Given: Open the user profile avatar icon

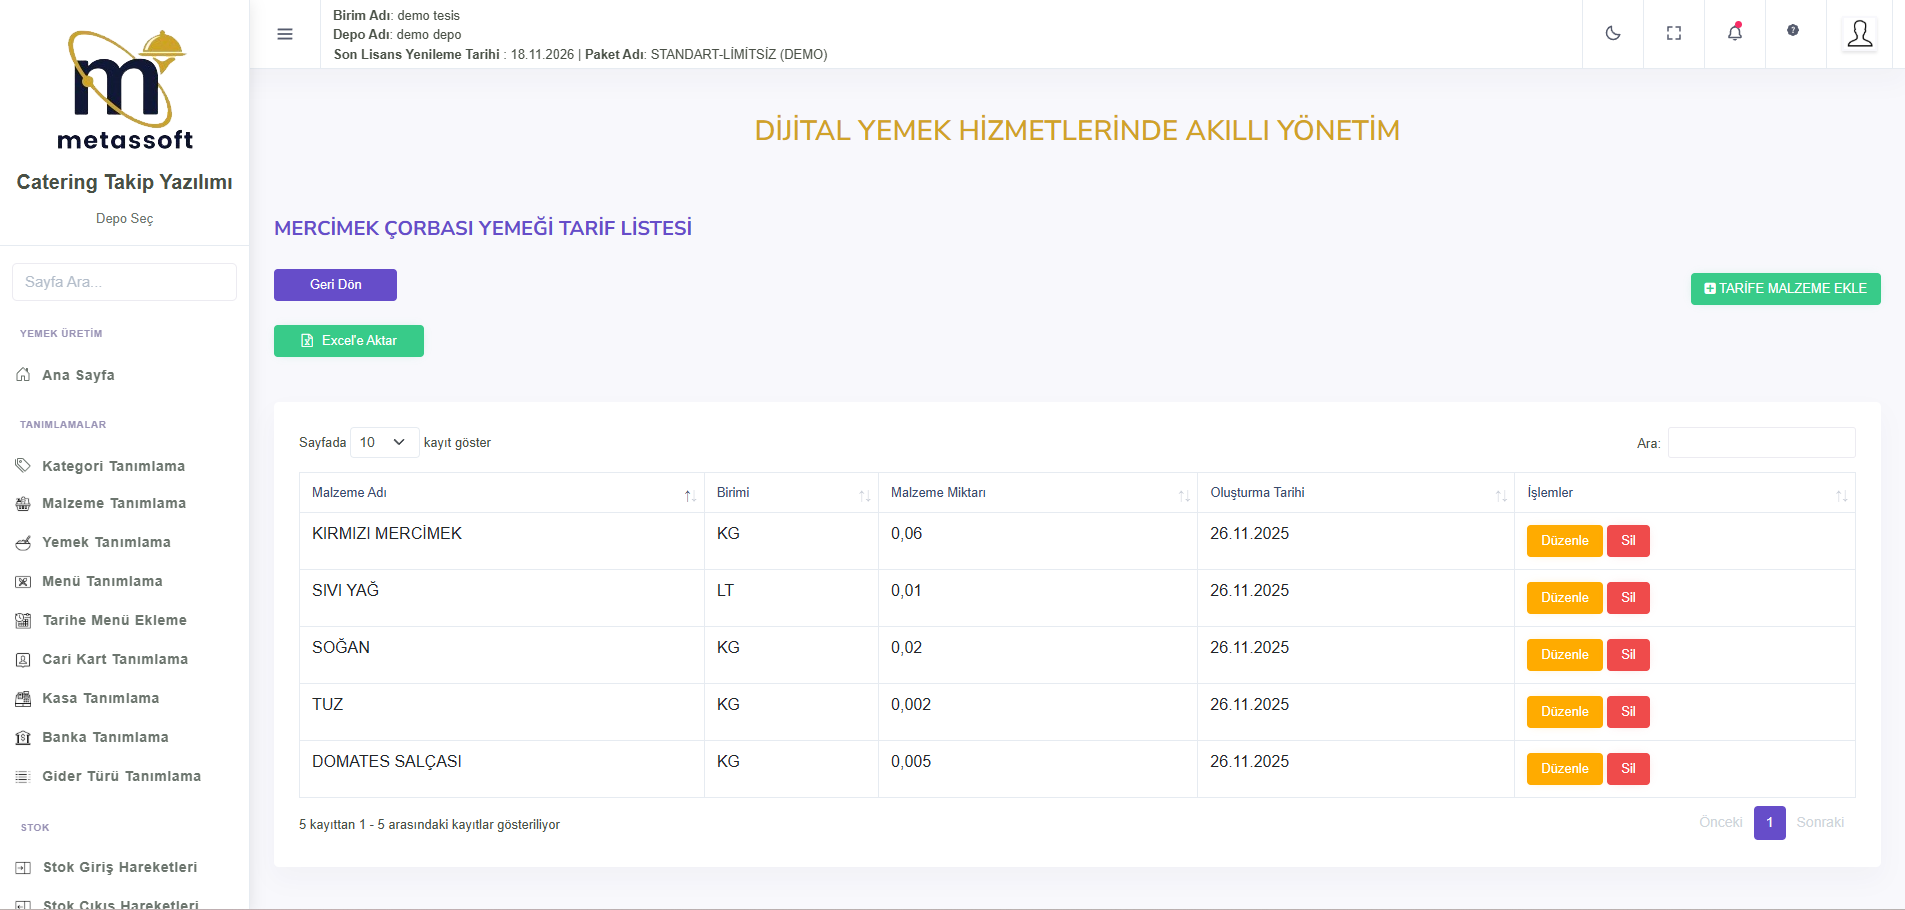Looking at the screenshot, I should 1859,34.
